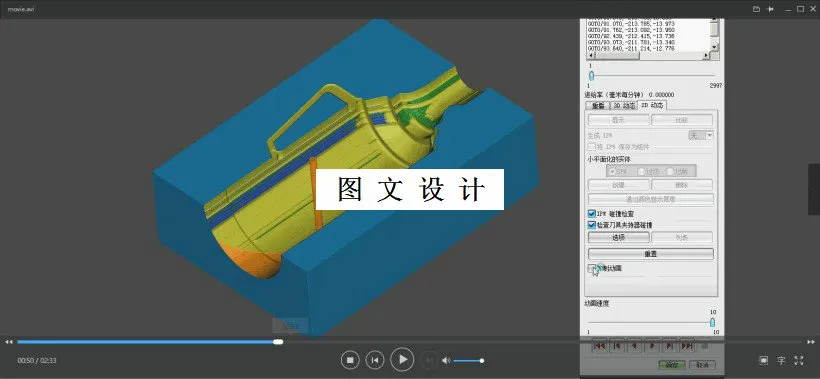This screenshot has height=379, width=820.
Task: Select the 过切 radio option
Action: tap(641, 171)
